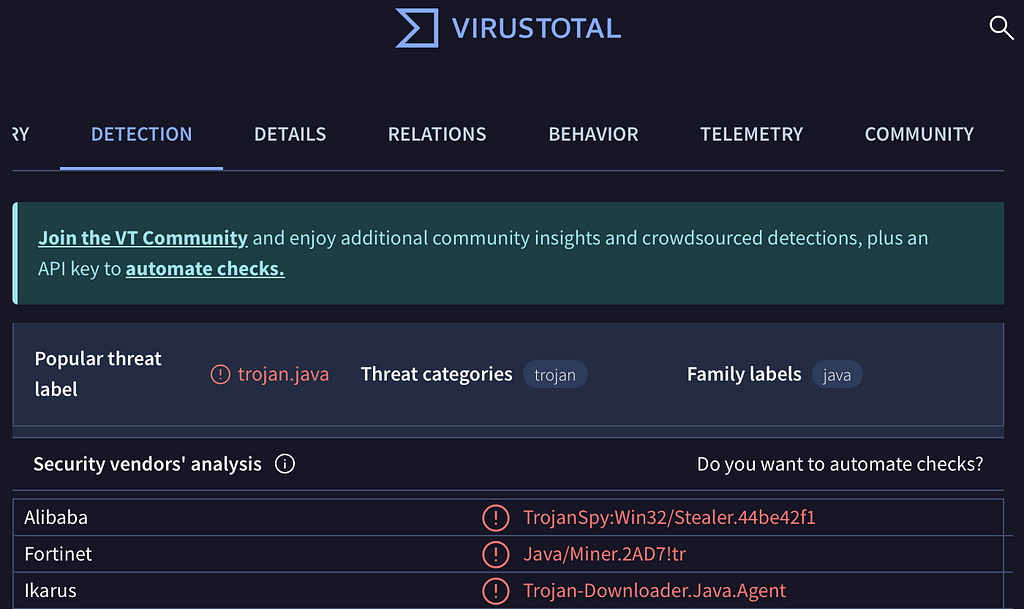
Task: Select the partially visible tab ending in RY
Action: (21, 134)
